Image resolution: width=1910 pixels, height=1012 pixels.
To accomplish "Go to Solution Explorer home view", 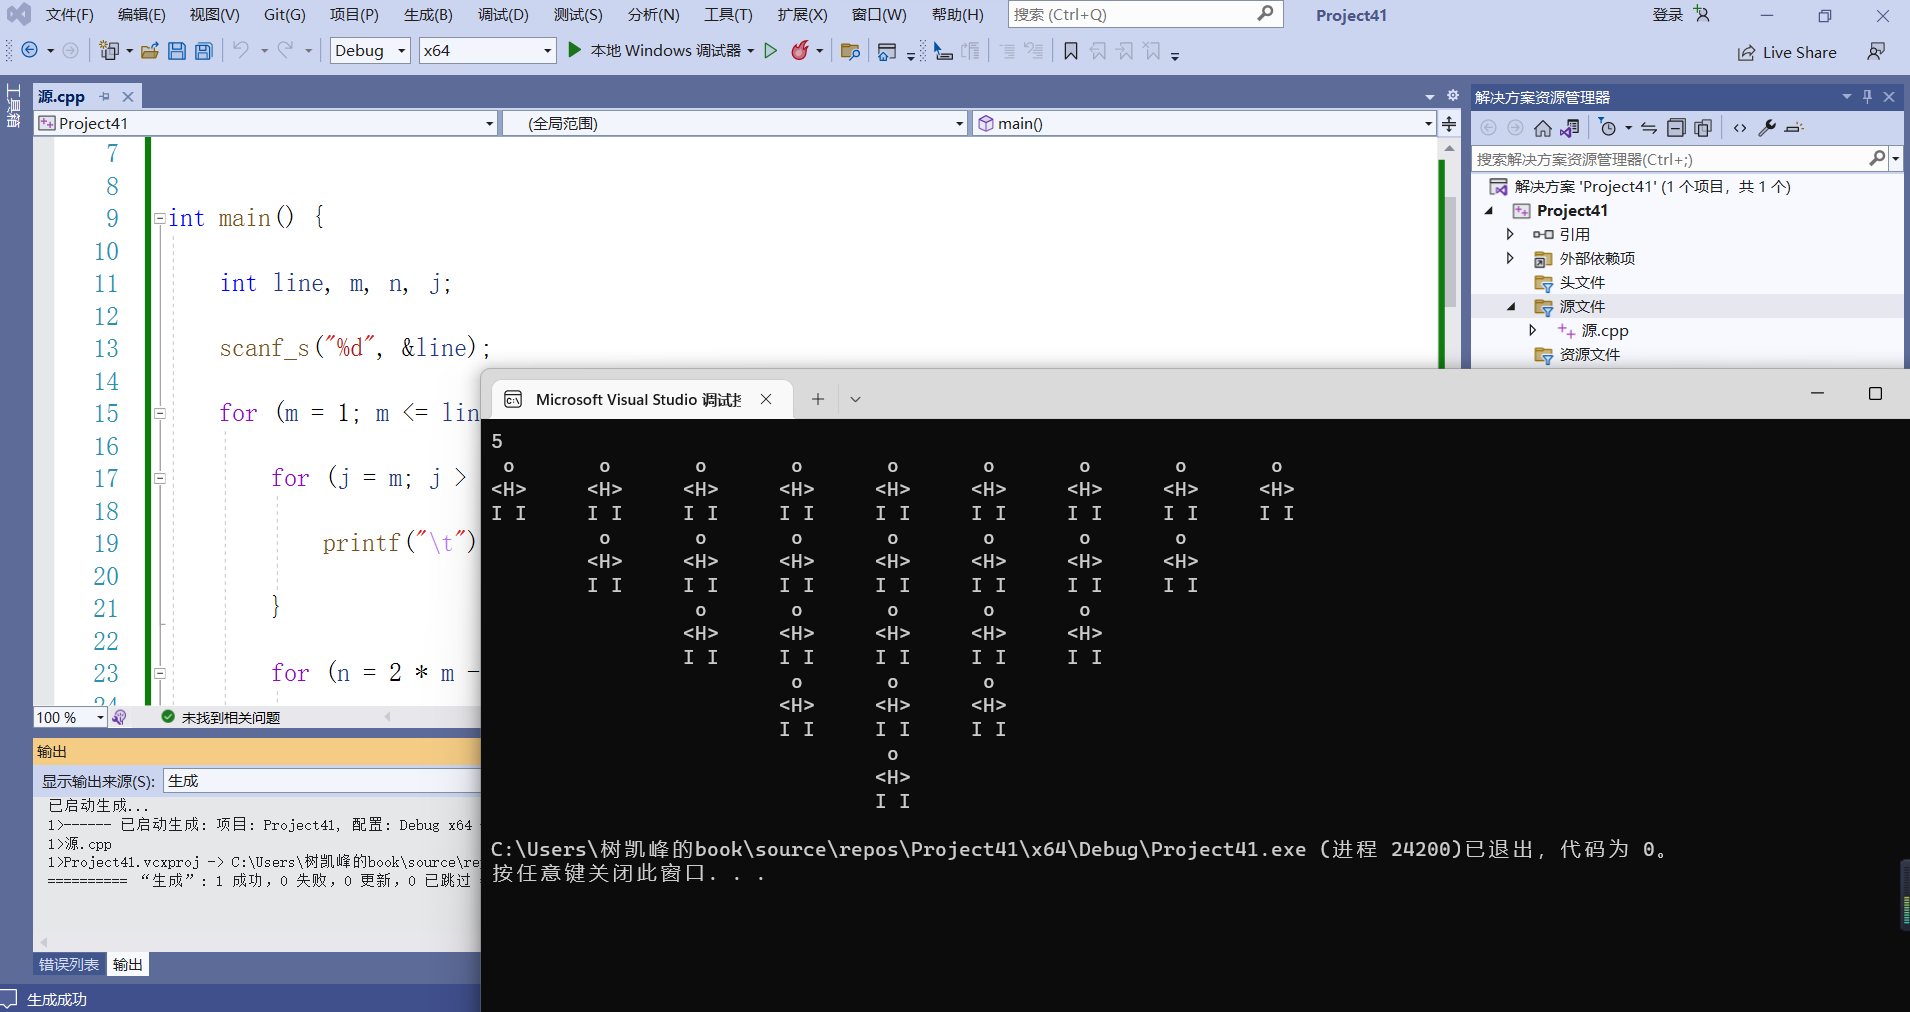I will [x=1543, y=128].
